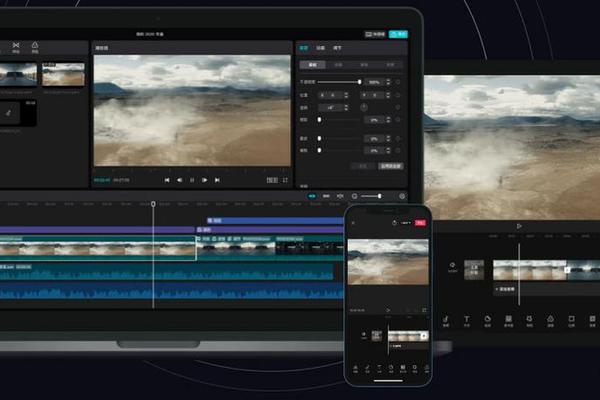The image size is (600, 400).
Task: Tap the play icon on the tablet
Action: (x=519, y=226)
